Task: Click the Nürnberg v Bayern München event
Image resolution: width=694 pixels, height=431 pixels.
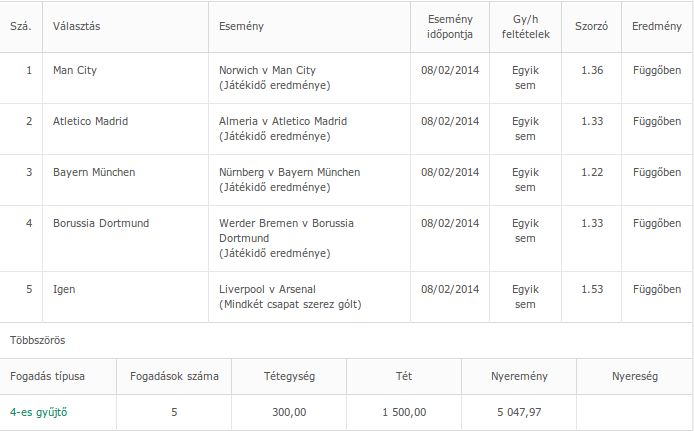Action: [x=289, y=172]
